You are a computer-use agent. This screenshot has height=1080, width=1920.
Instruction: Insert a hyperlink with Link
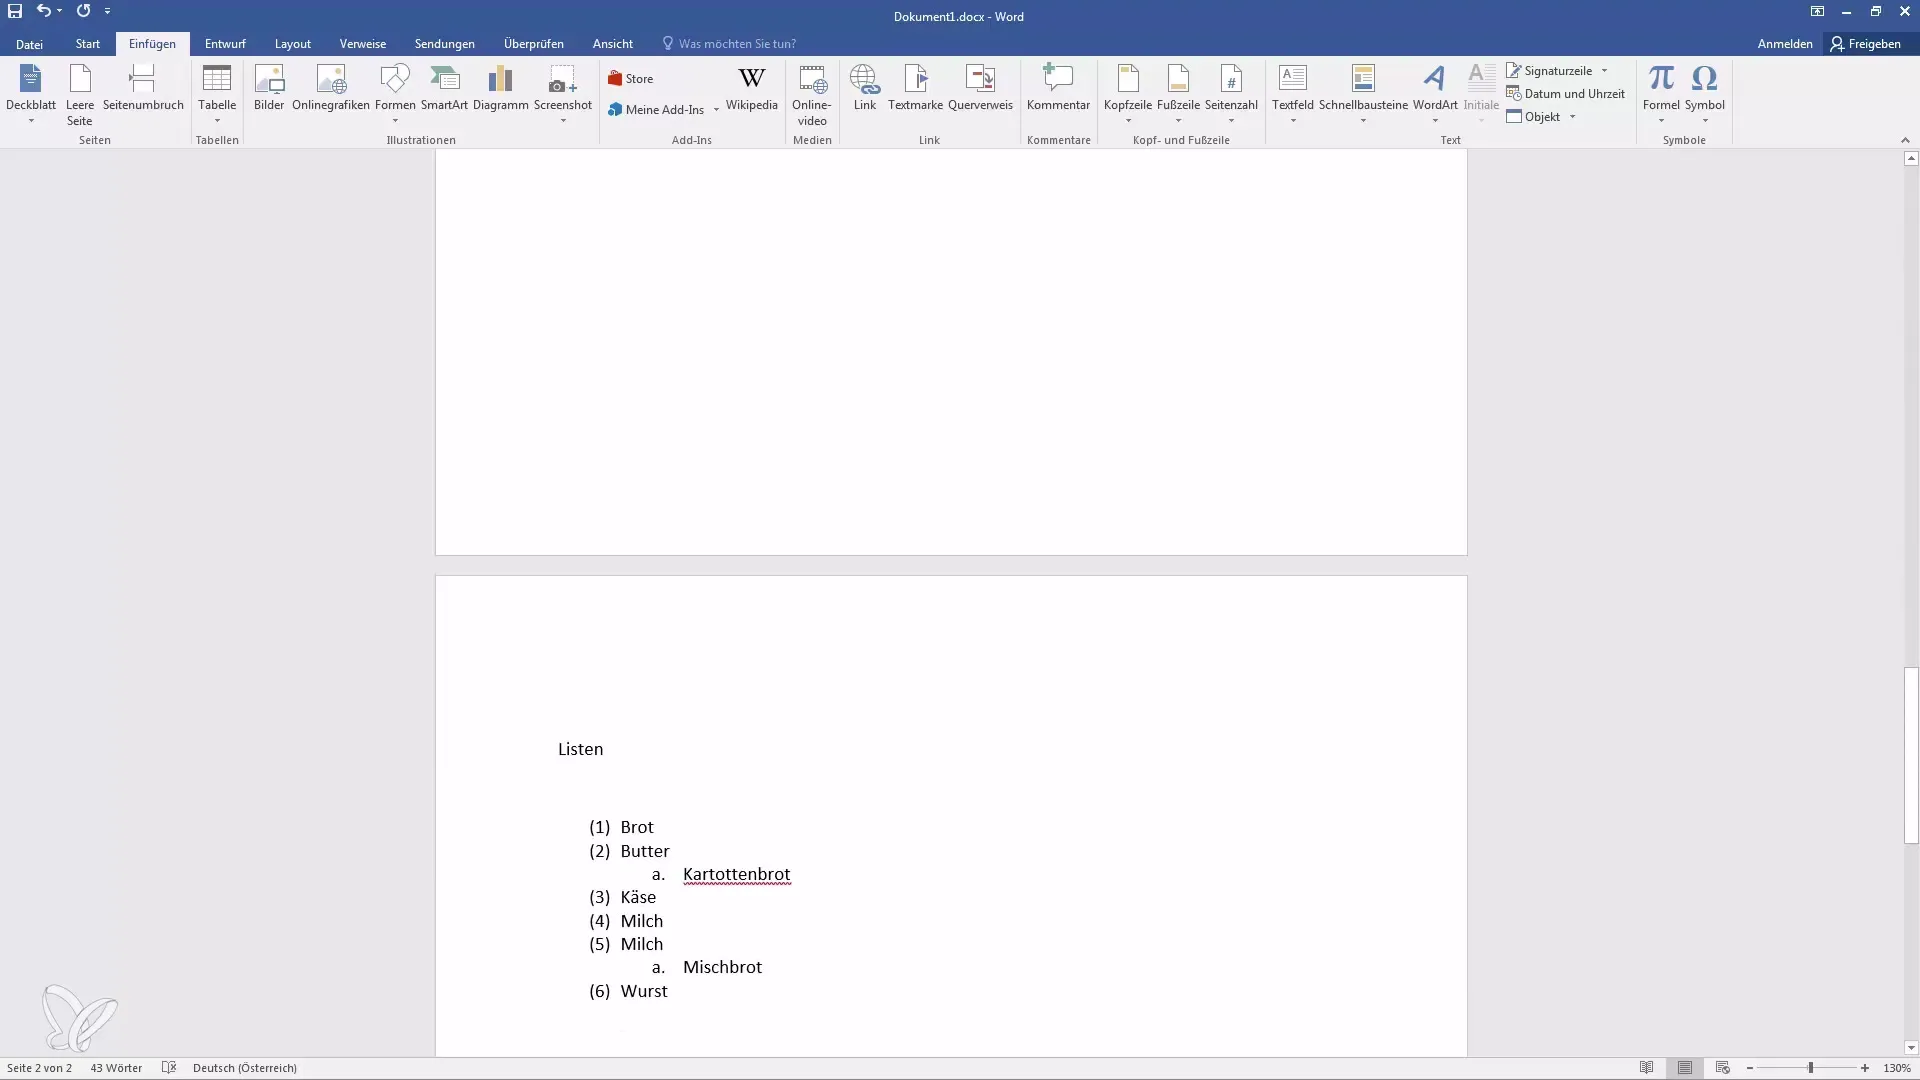point(865,88)
